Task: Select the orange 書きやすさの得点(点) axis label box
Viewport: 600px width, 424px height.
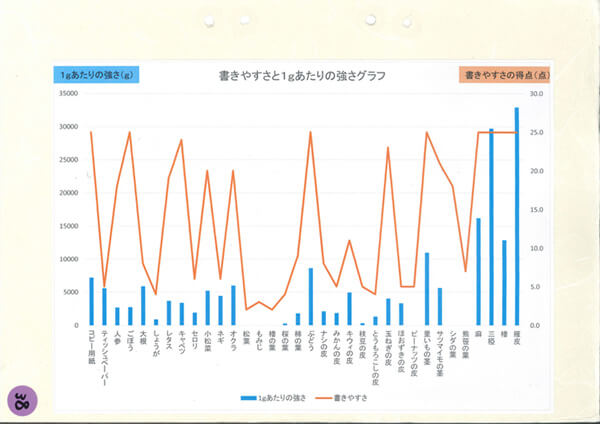Action: click(505, 75)
